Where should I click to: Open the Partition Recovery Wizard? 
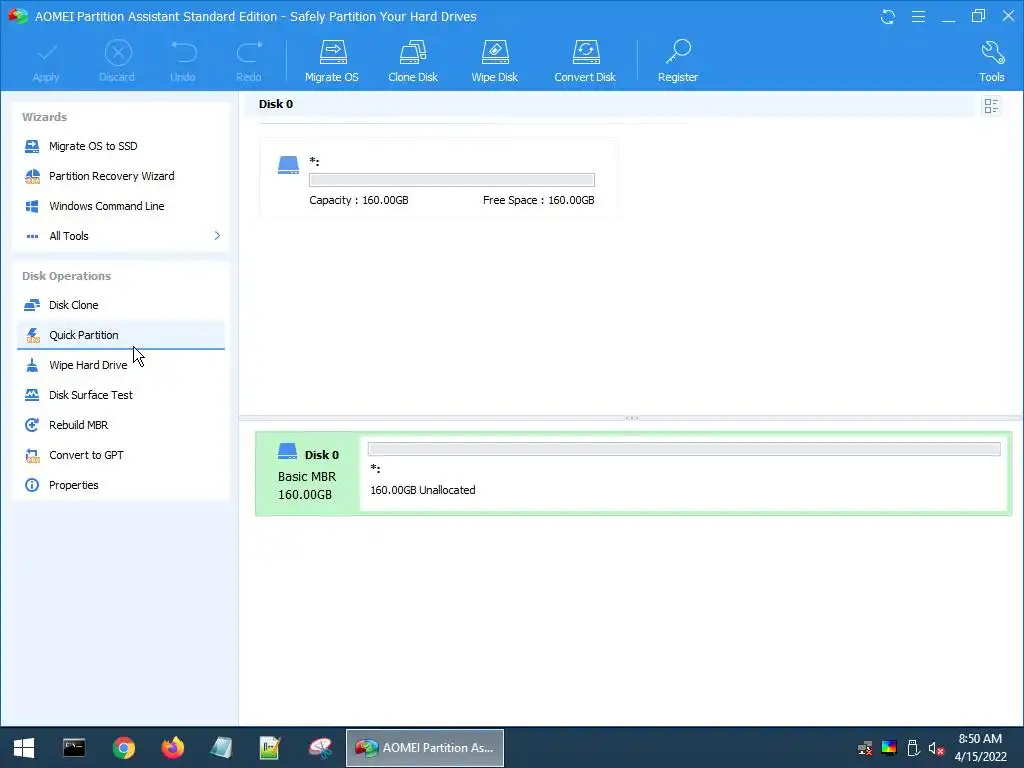click(x=121, y=176)
